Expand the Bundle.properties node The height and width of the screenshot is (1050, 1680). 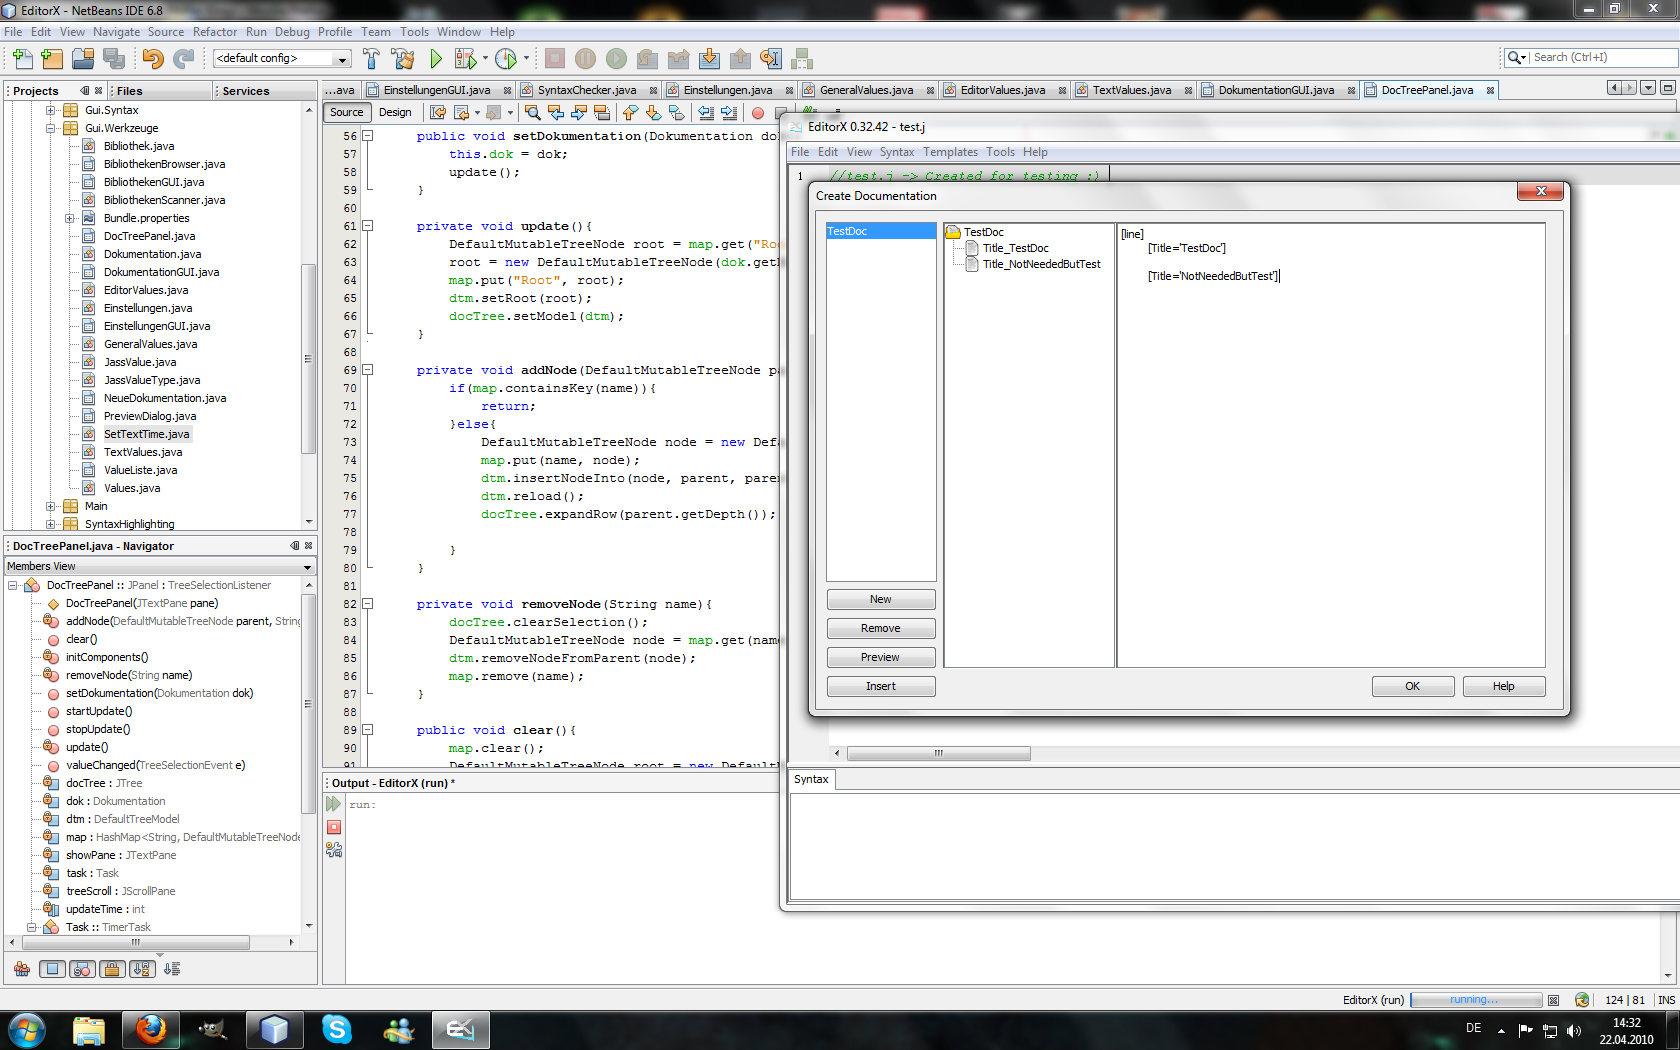tap(70, 218)
